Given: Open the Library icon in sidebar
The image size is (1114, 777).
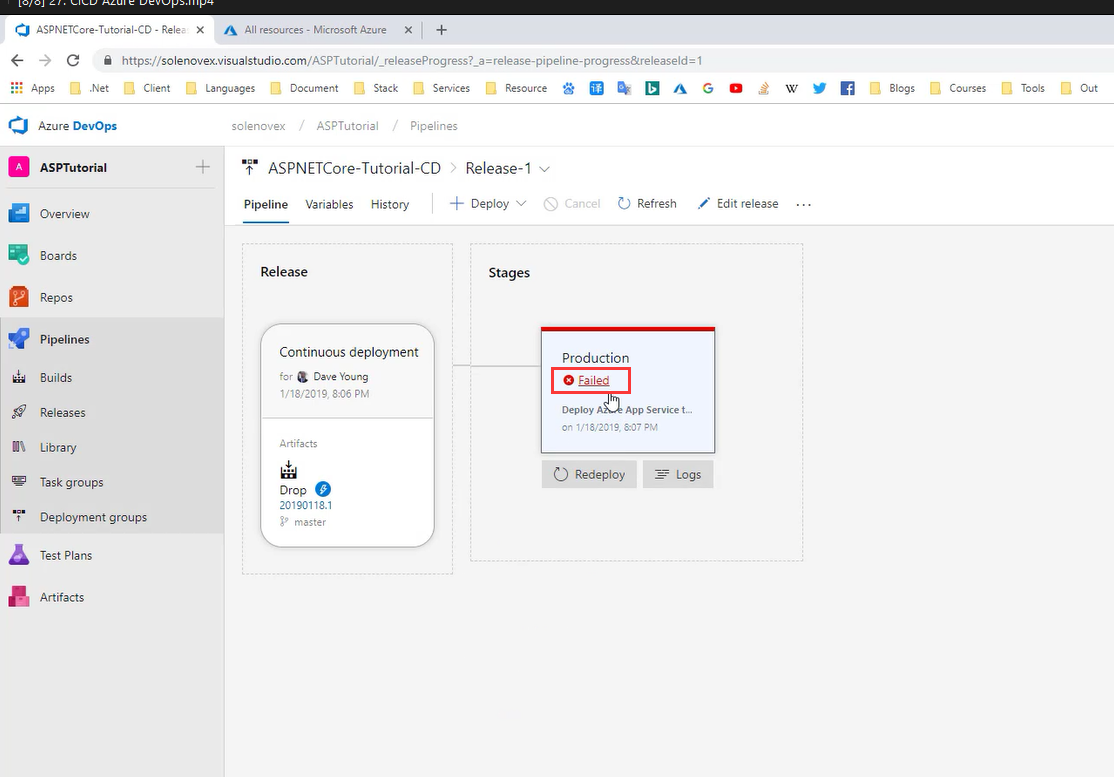Looking at the screenshot, I should (x=19, y=447).
